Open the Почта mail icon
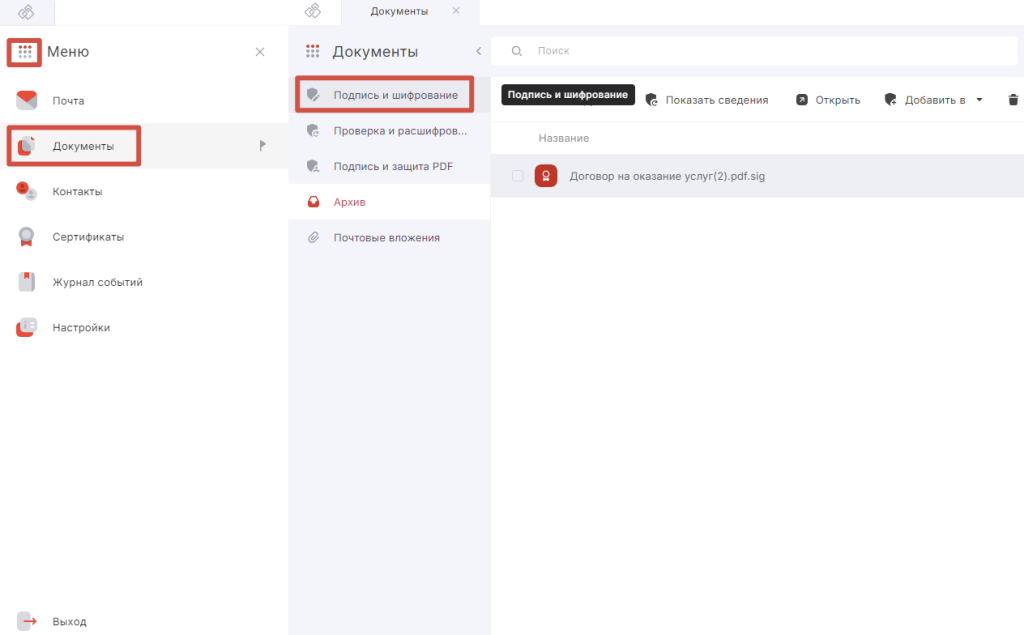 point(27,101)
